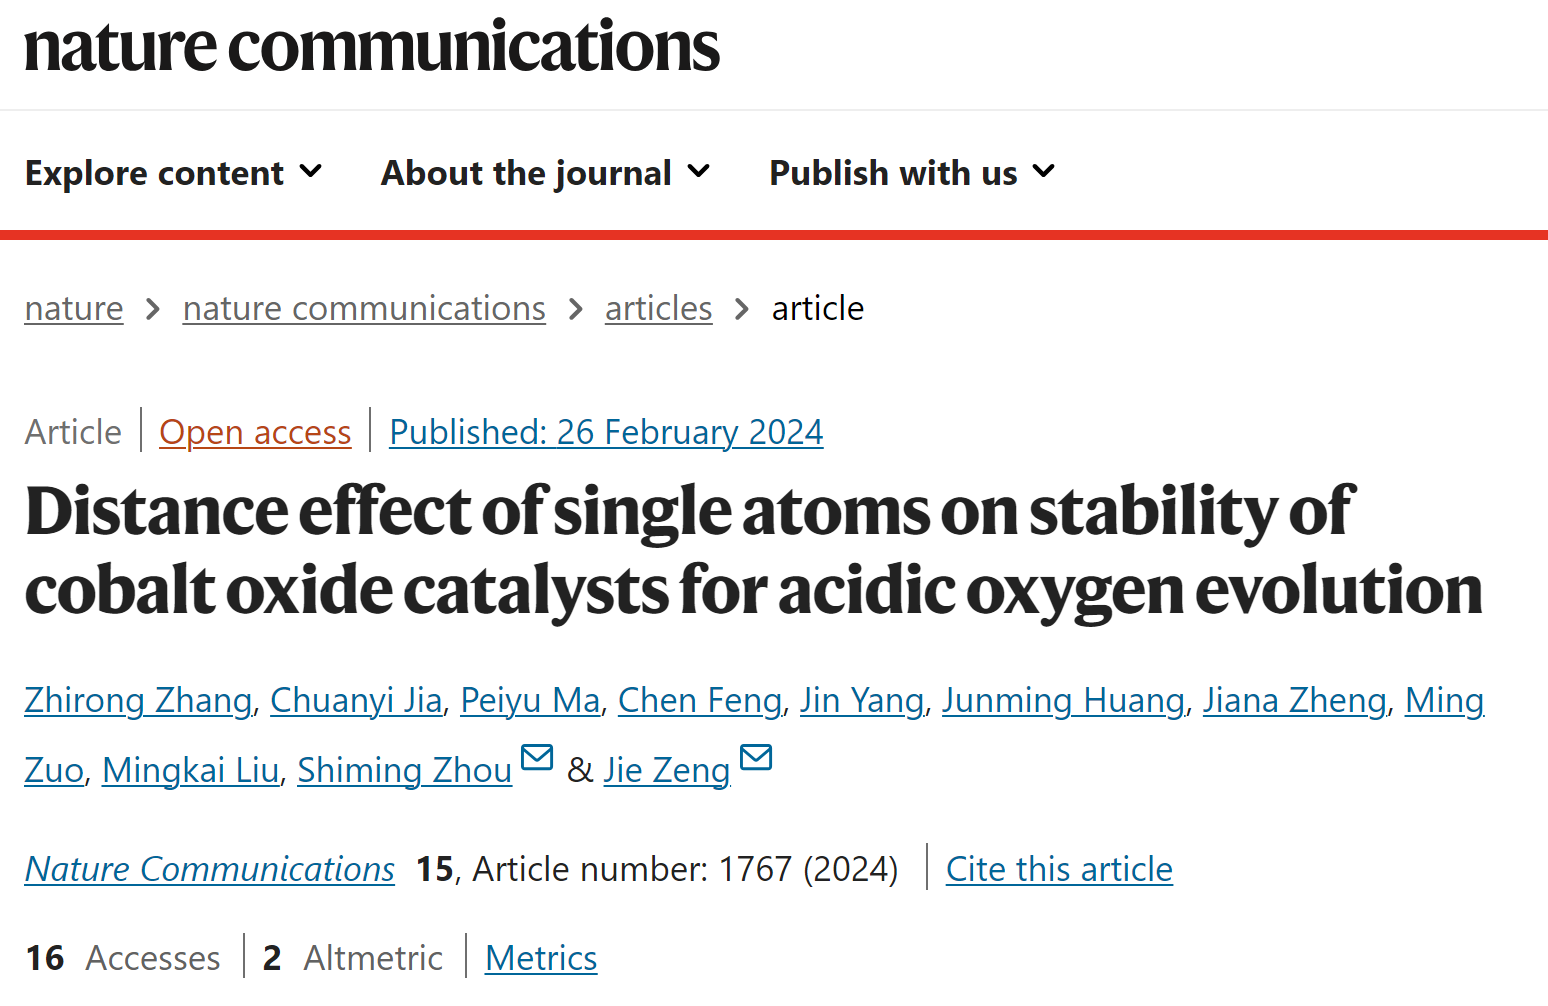Open author Jiana Zheng's info

pyautogui.click(x=1295, y=700)
